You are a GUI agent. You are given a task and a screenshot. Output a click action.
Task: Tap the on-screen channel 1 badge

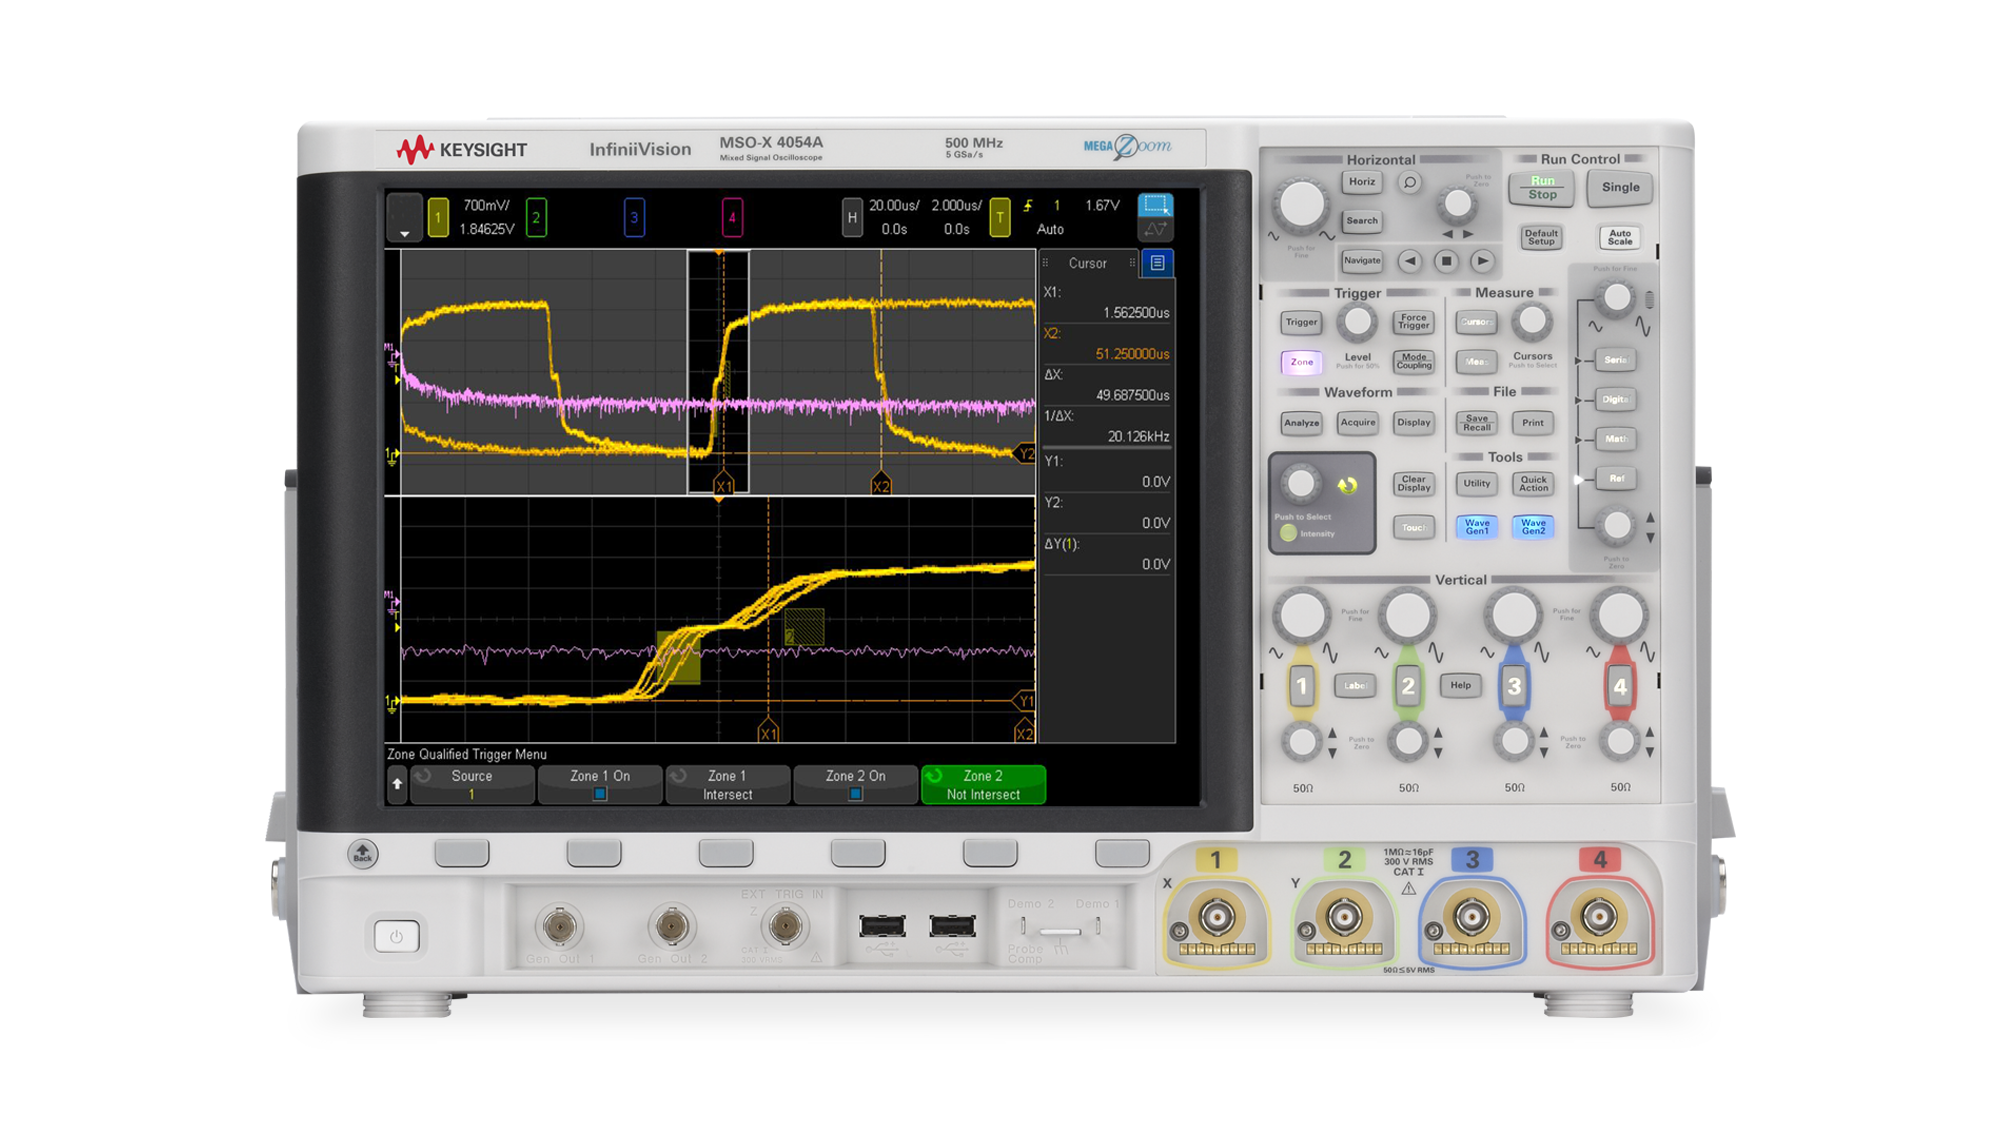(x=438, y=217)
